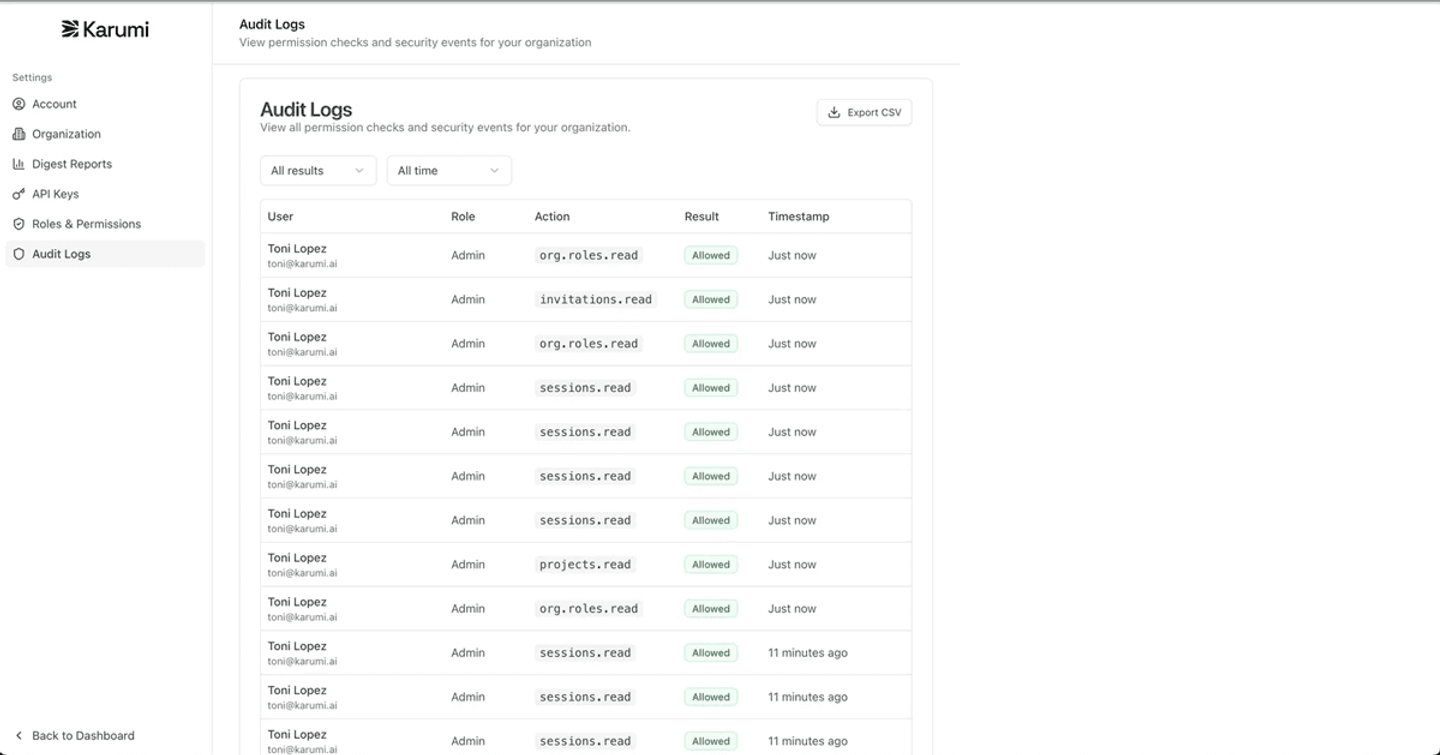Export the audit logs as CSV

(864, 112)
